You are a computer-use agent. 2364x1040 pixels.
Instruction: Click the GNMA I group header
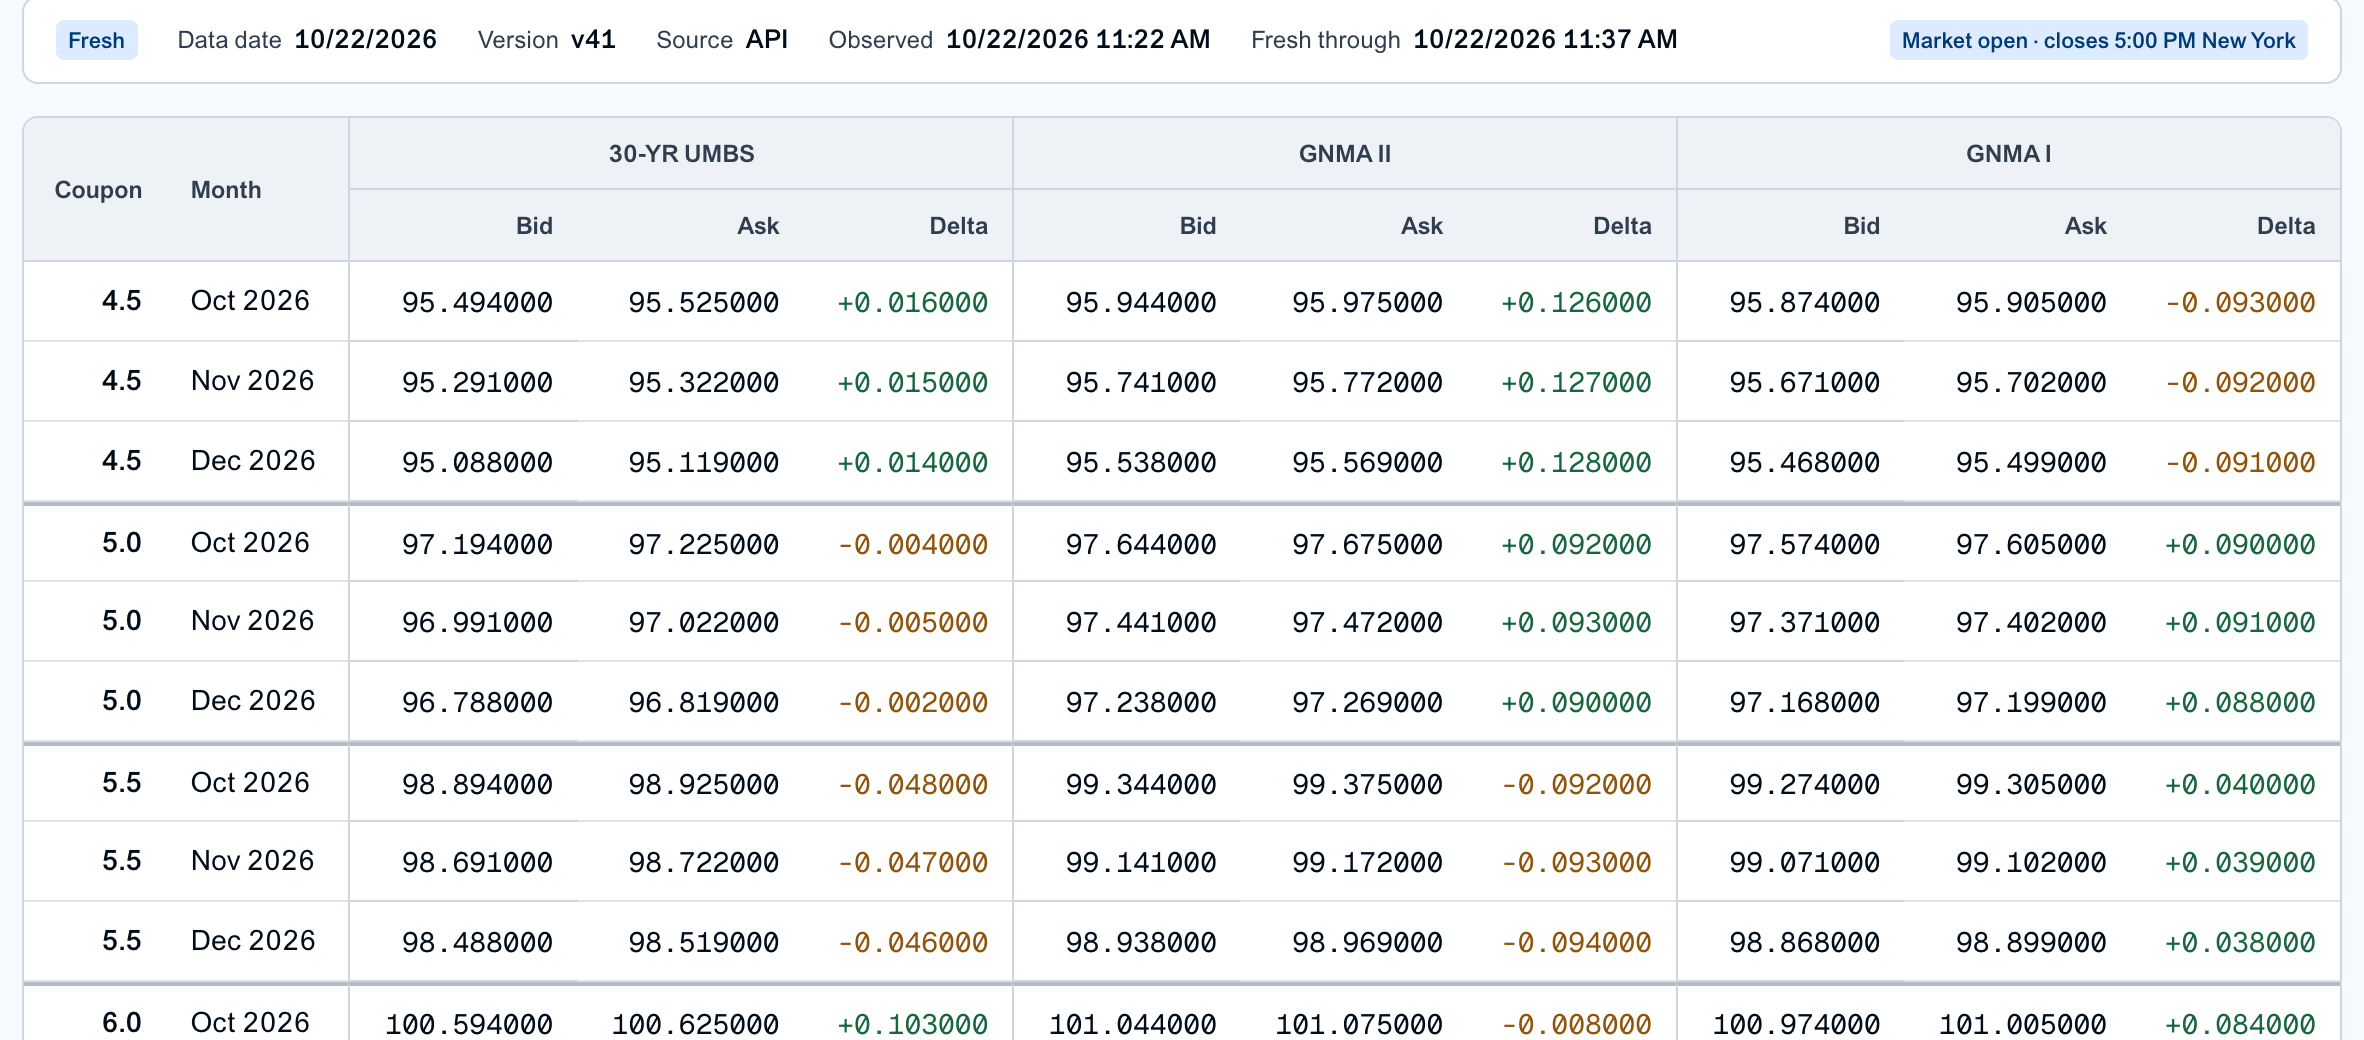[x=2008, y=154]
